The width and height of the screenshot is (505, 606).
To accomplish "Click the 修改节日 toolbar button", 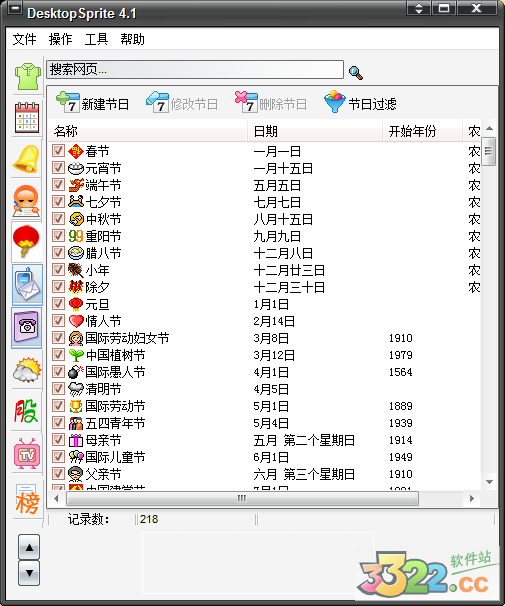I will coord(182,103).
